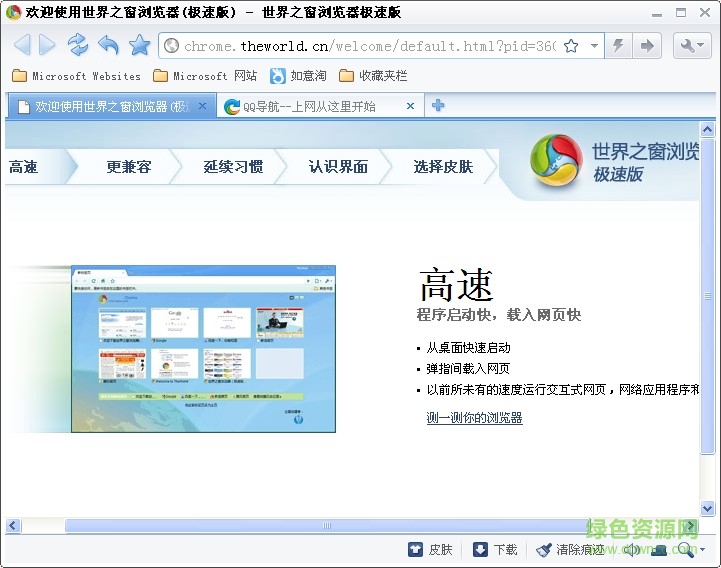Click the 皮肤 skin button in status bar
Image resolution: width=721 pixels, height=568 pixels.
[x=430, y=549]
